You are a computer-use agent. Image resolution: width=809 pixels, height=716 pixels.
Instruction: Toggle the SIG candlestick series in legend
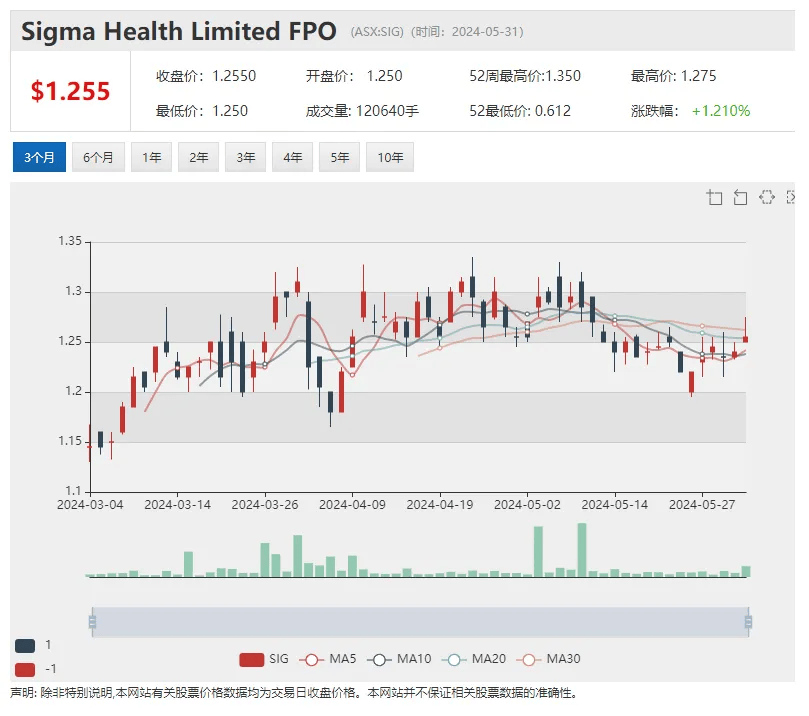(264, 659)
